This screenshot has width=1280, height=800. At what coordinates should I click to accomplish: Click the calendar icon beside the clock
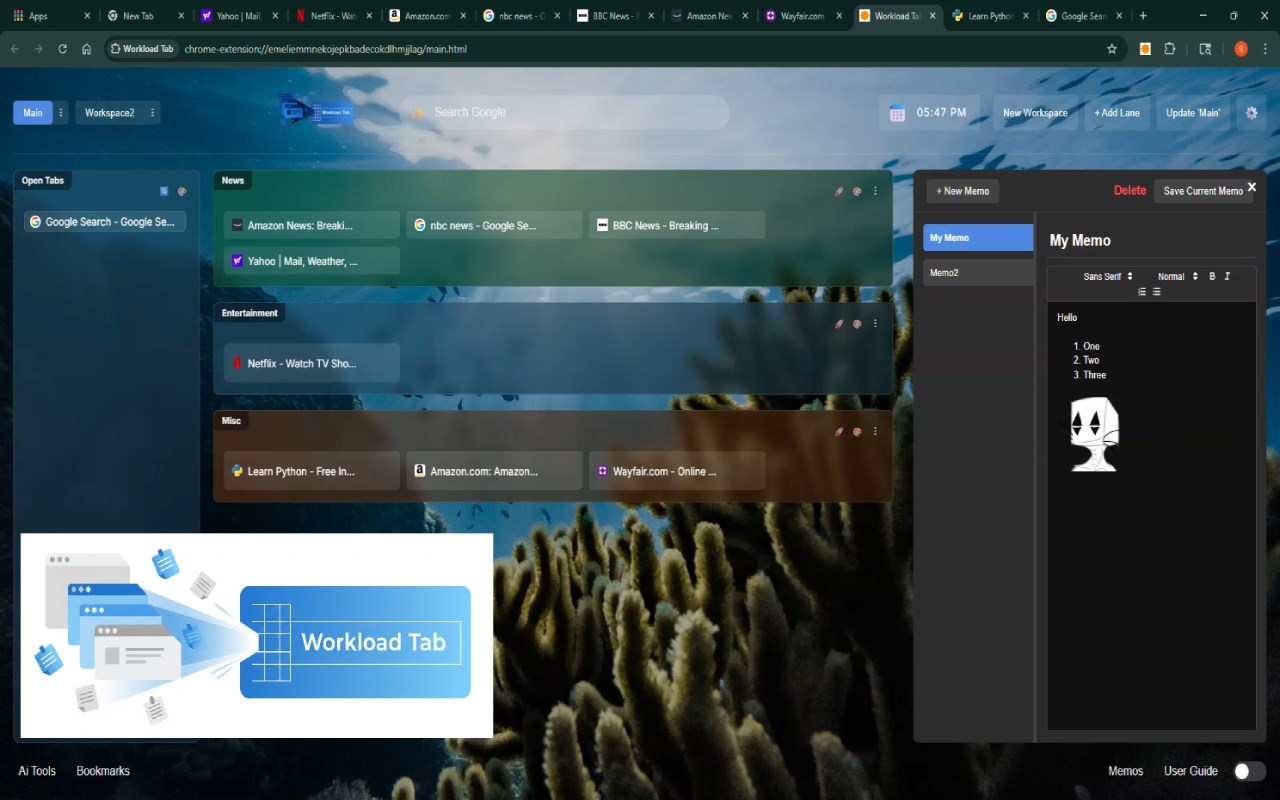(897, 113)
